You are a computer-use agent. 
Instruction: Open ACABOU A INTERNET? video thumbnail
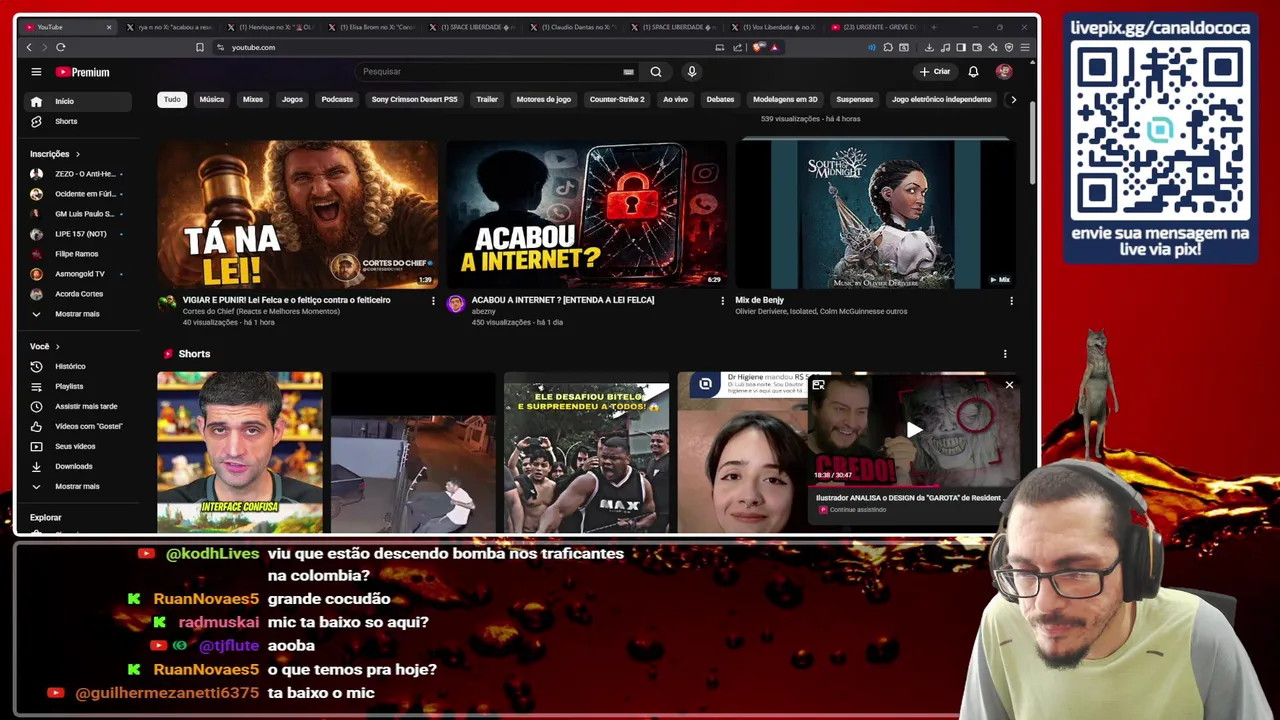tap(586, 214)
